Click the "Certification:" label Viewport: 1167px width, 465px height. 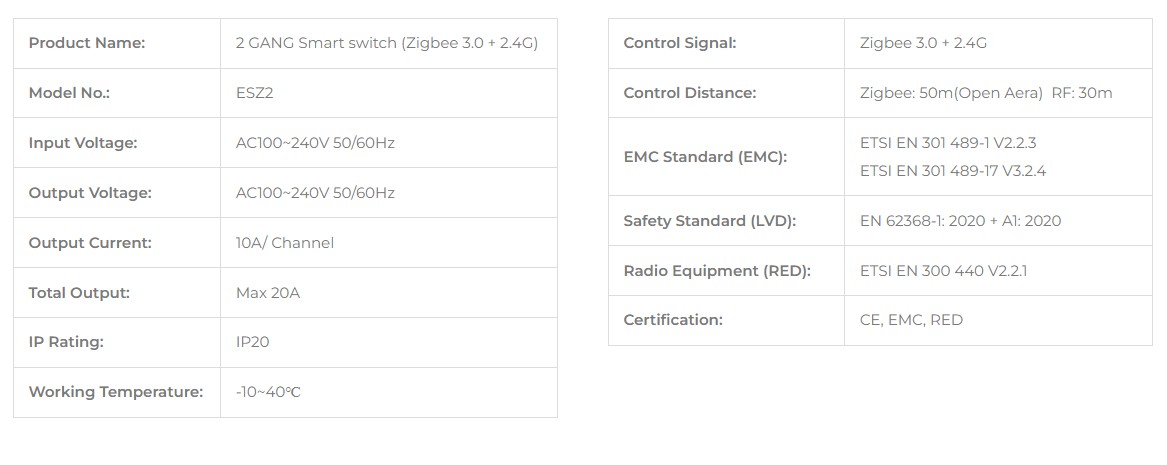[x=672, y=320]
